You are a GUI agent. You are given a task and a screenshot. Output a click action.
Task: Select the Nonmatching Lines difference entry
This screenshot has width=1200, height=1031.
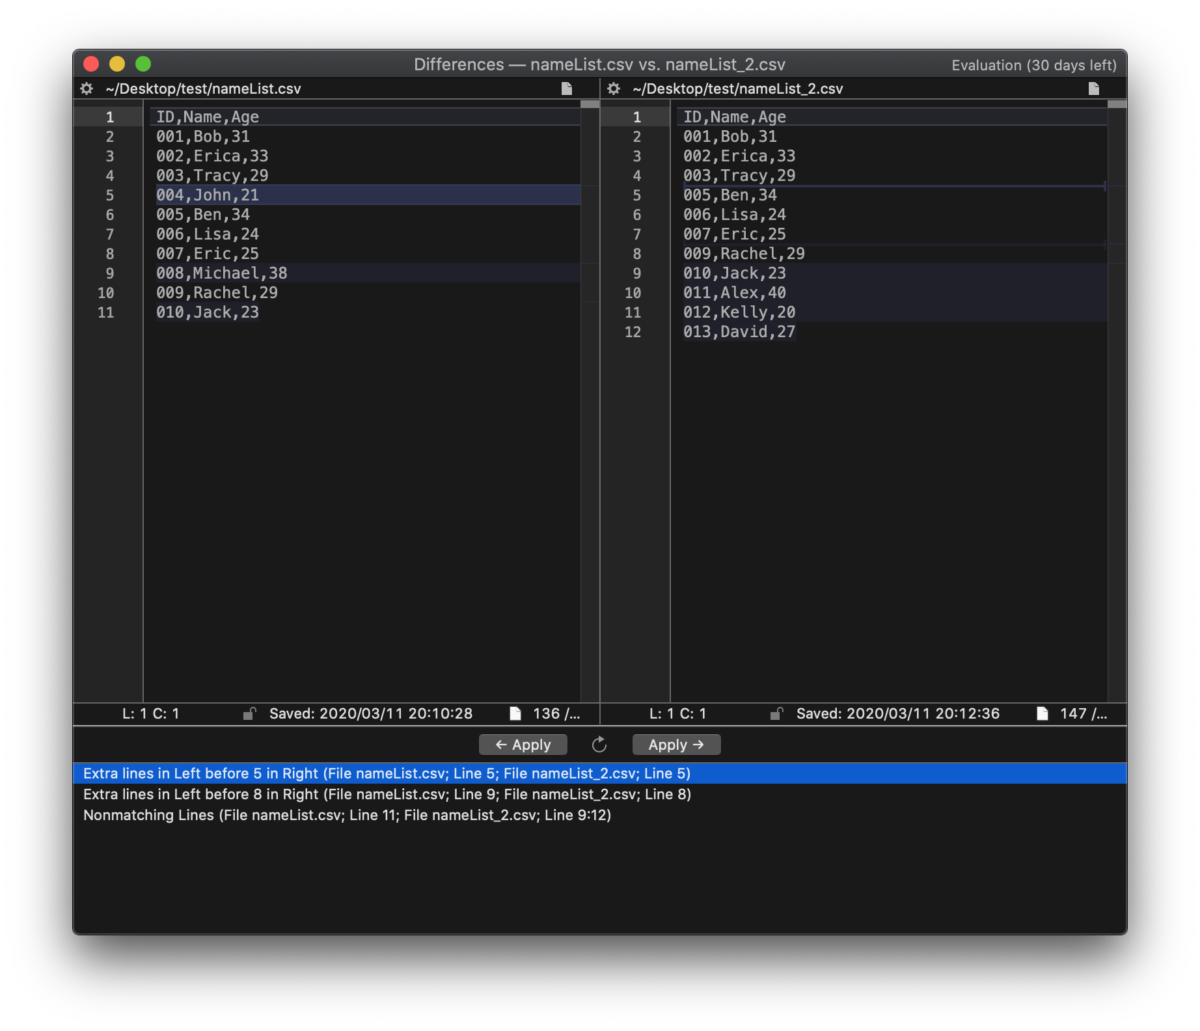[x=347, y=815]
